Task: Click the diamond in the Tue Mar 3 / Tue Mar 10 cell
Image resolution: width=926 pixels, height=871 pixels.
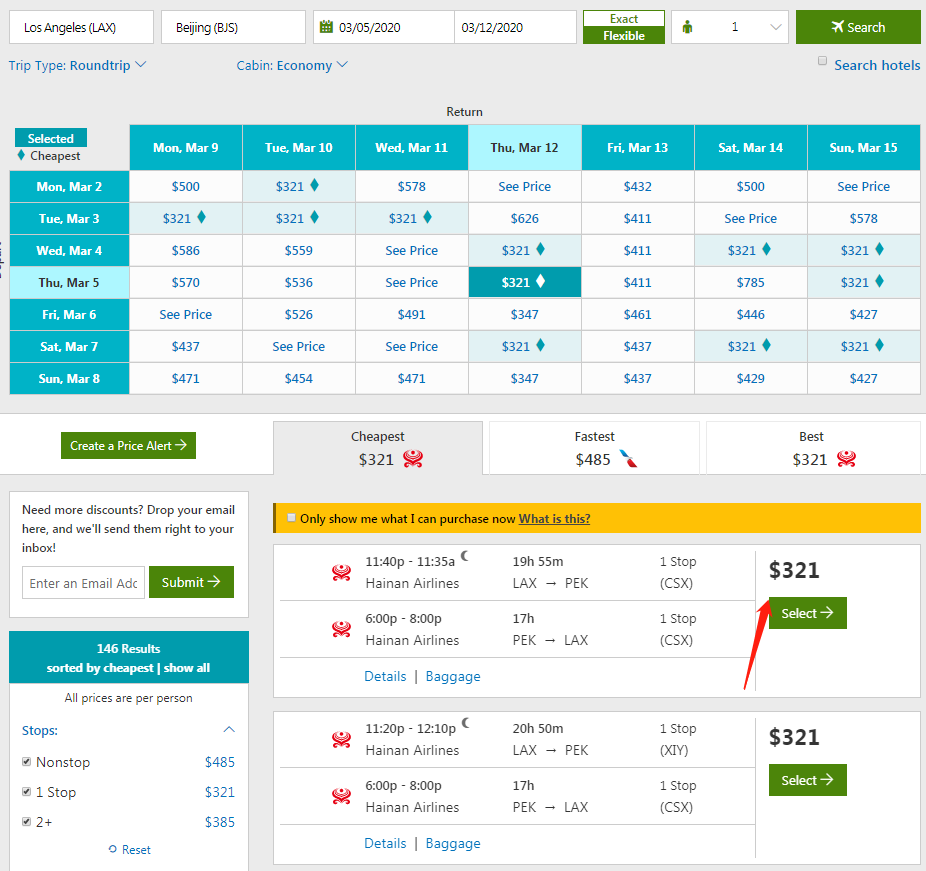Action: click(315, 217)
